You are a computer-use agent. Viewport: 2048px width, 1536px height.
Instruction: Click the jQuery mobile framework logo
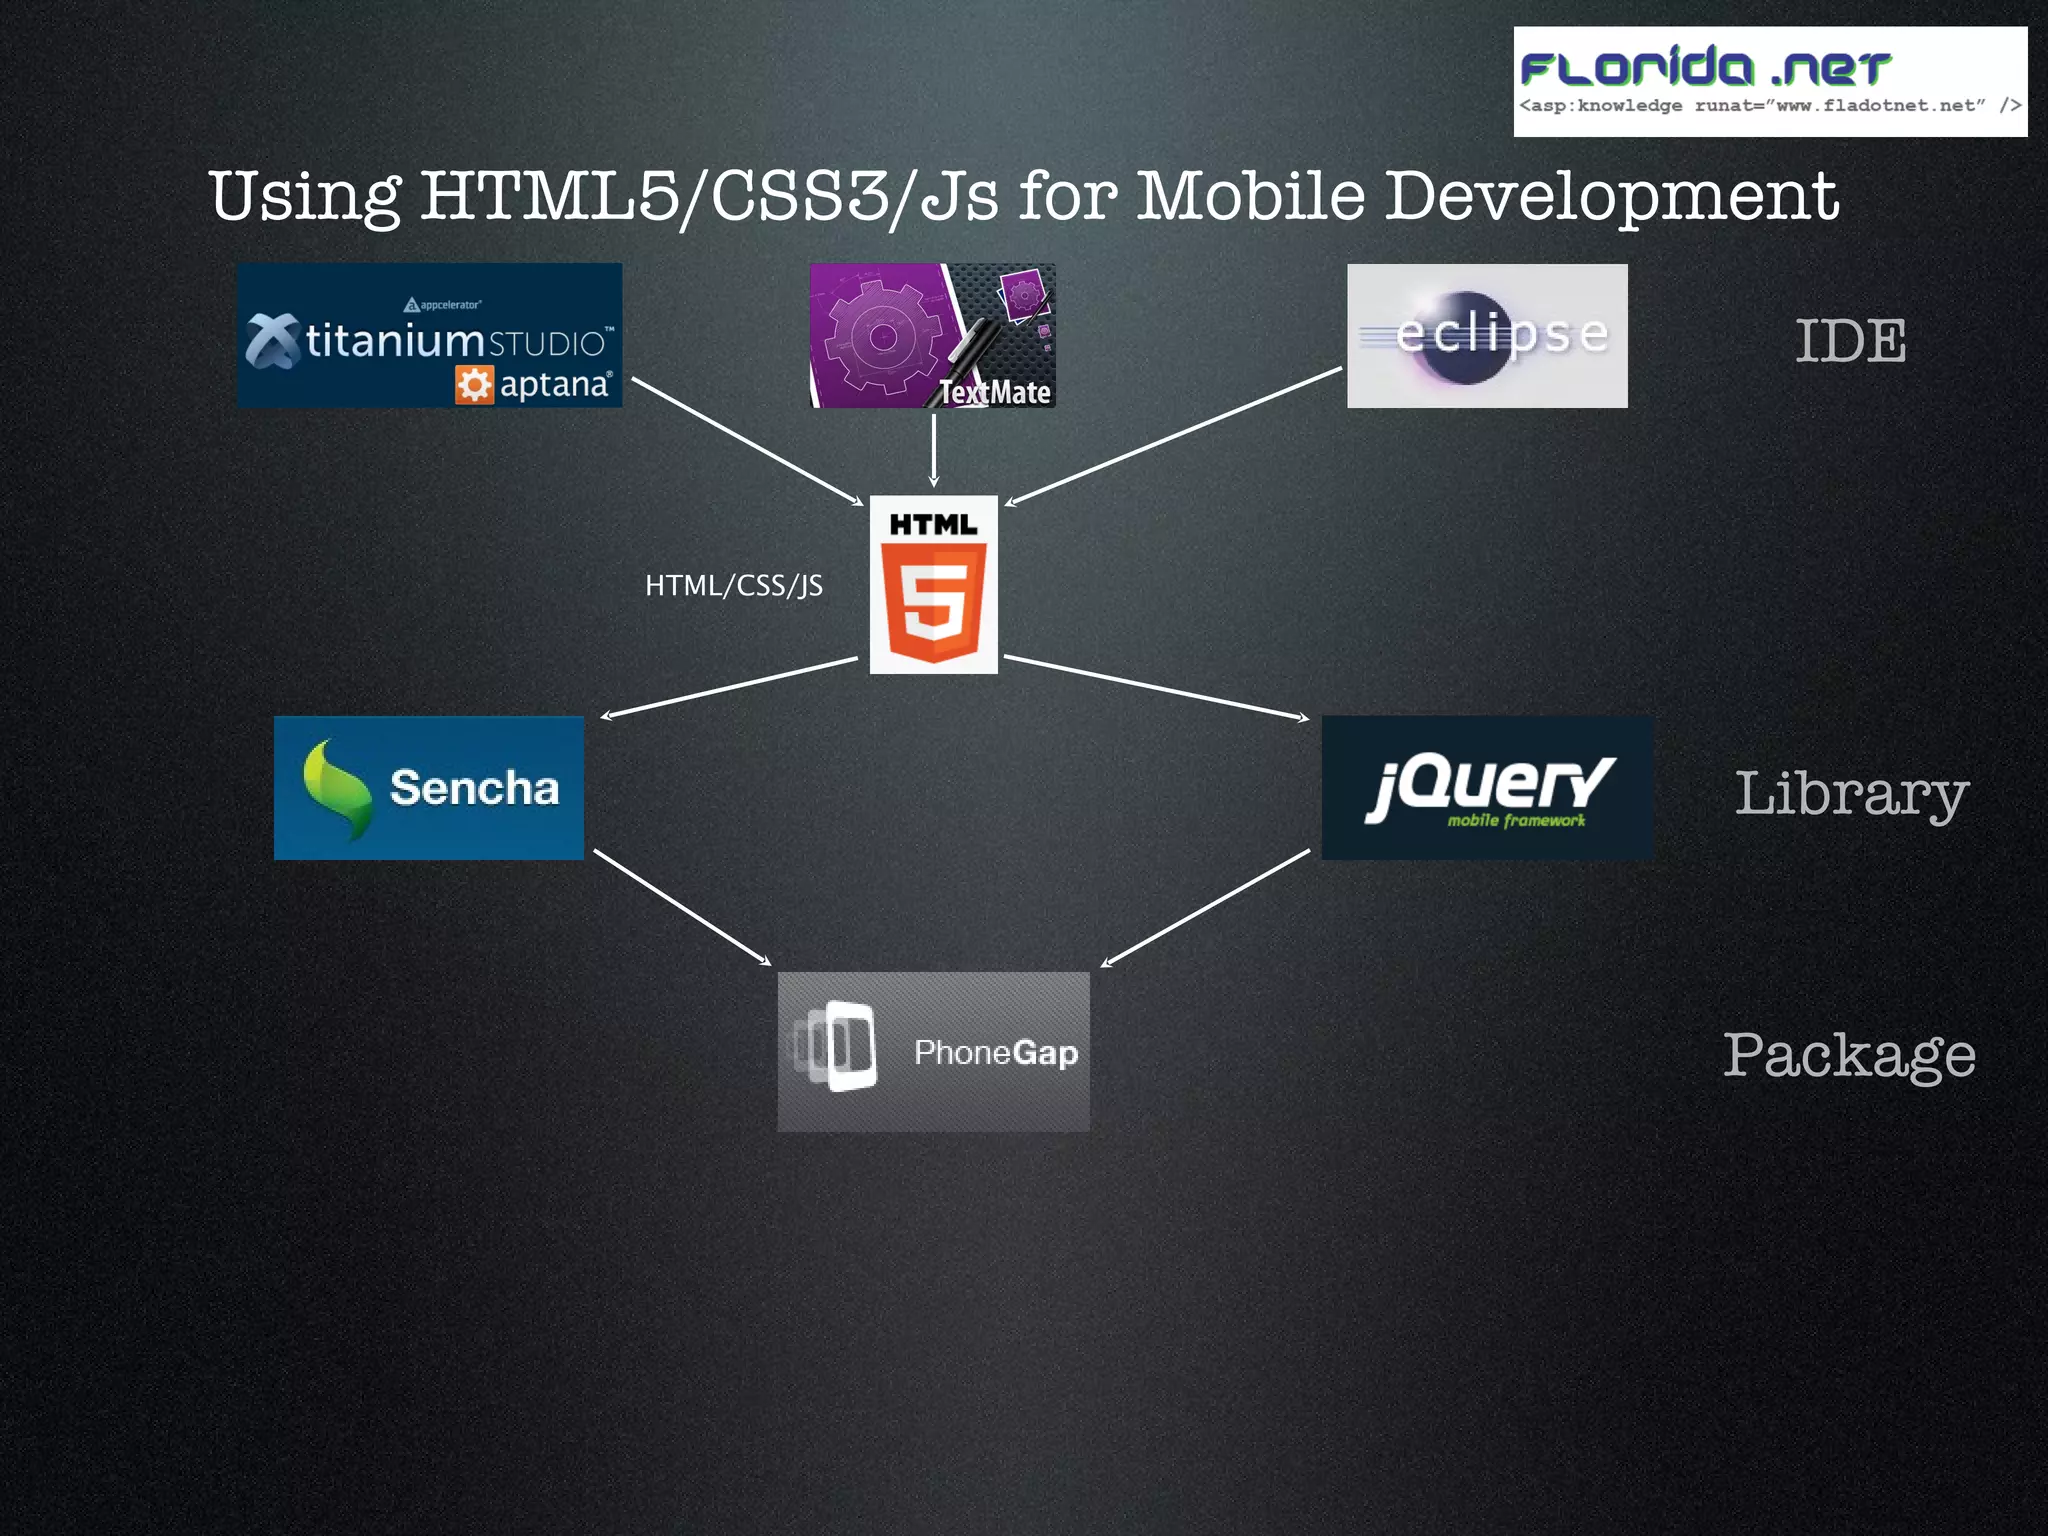[1487, 788]
